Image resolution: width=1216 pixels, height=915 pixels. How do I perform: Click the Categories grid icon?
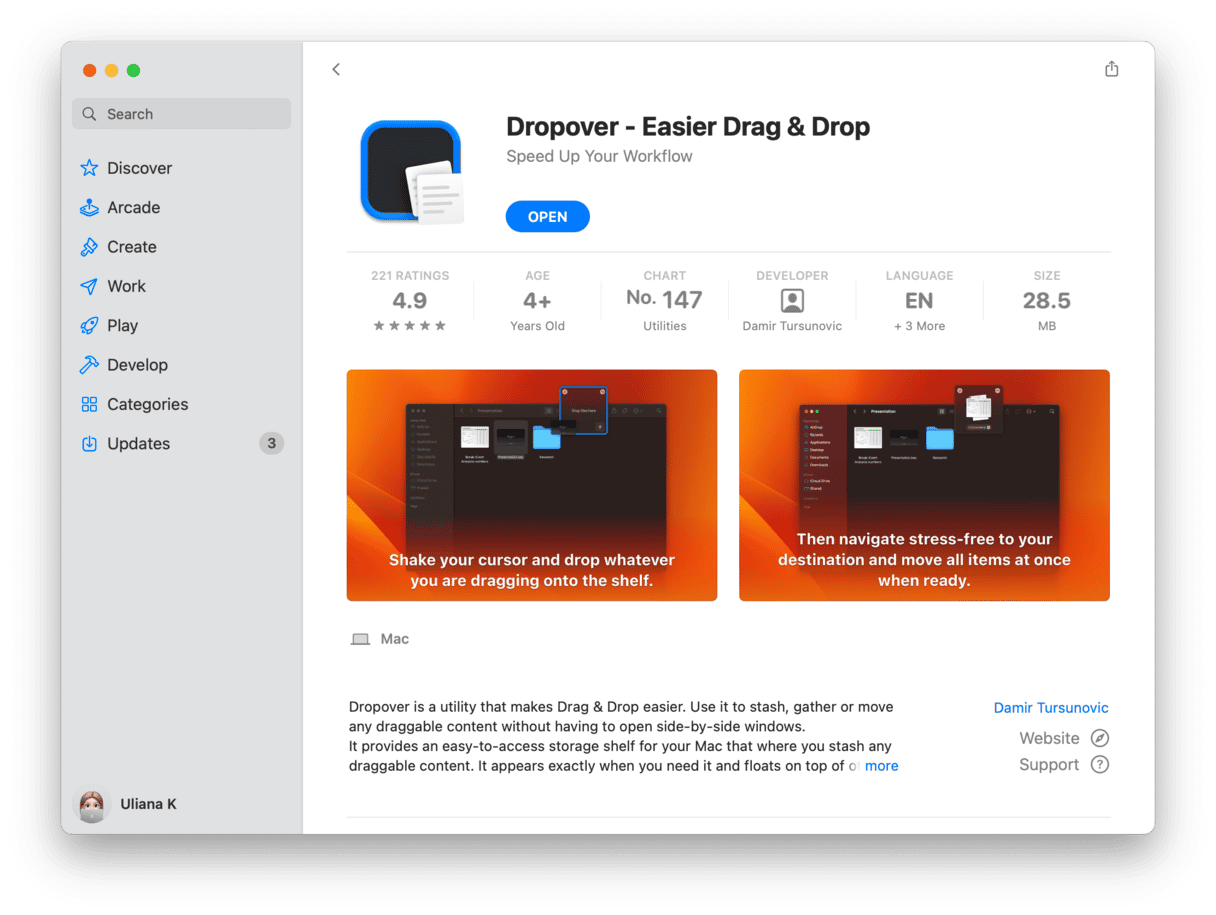(89, 404)
